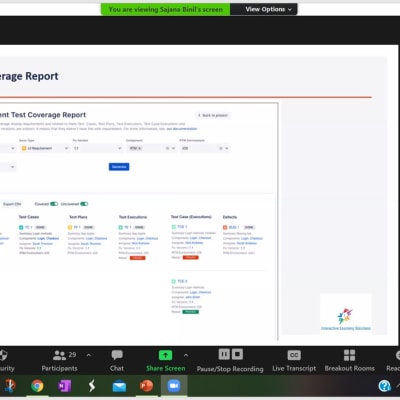Open PowerPoint from the taskbar
This screenshot has height=400, width=400.
(146, 386)
